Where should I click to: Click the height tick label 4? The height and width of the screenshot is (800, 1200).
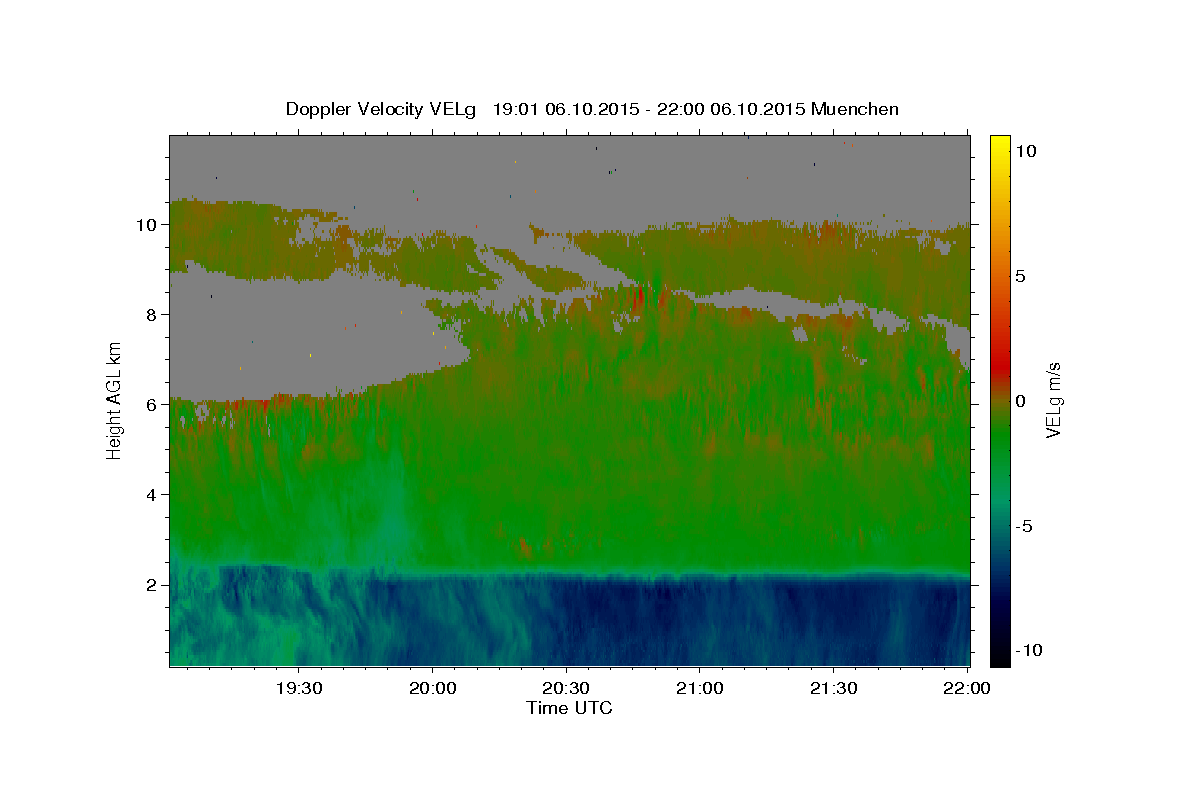pyautogui.click(x=154, y=495)
